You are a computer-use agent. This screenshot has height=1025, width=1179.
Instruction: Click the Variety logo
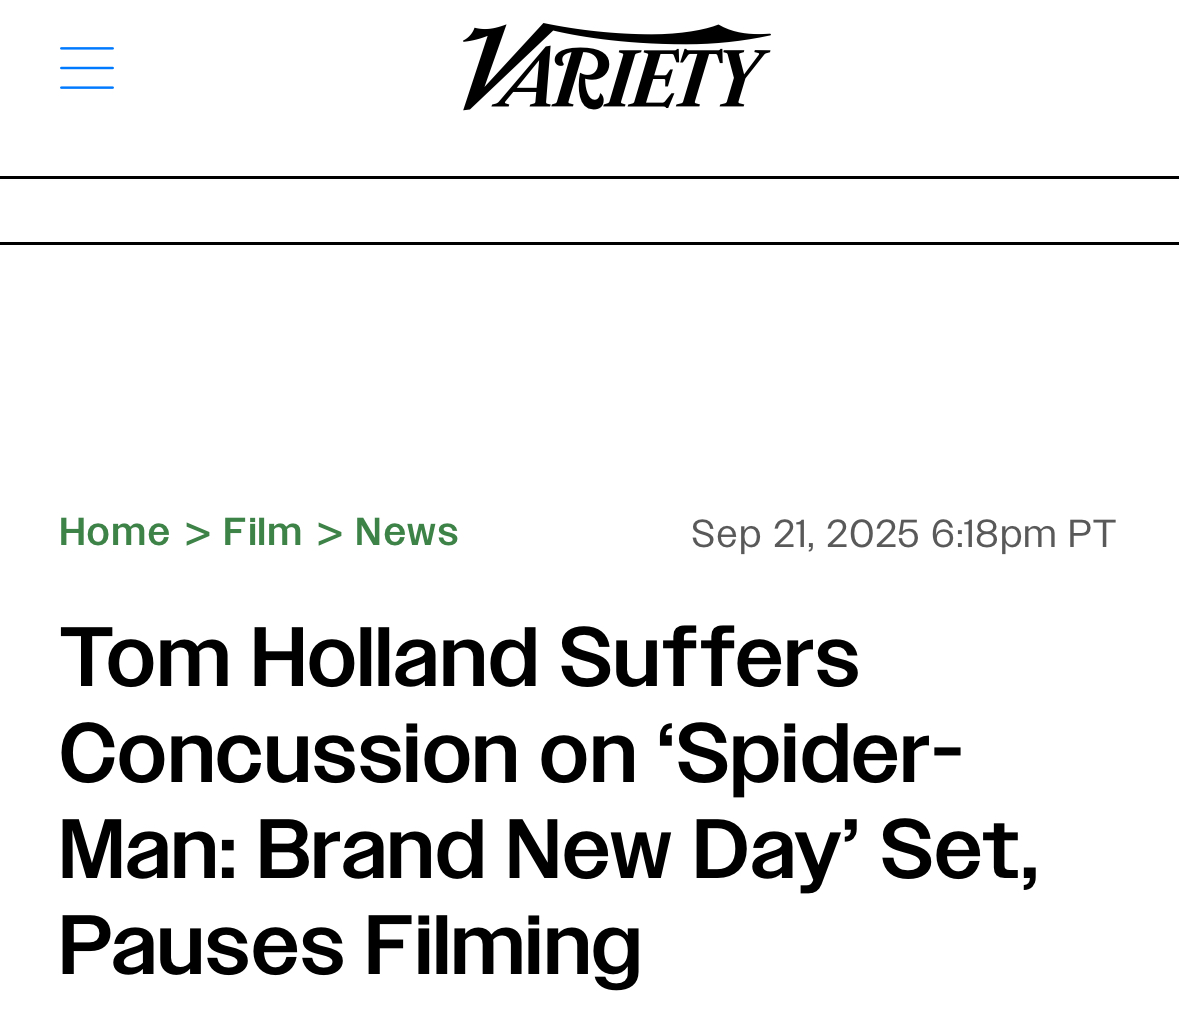click(x=616, y=67)
